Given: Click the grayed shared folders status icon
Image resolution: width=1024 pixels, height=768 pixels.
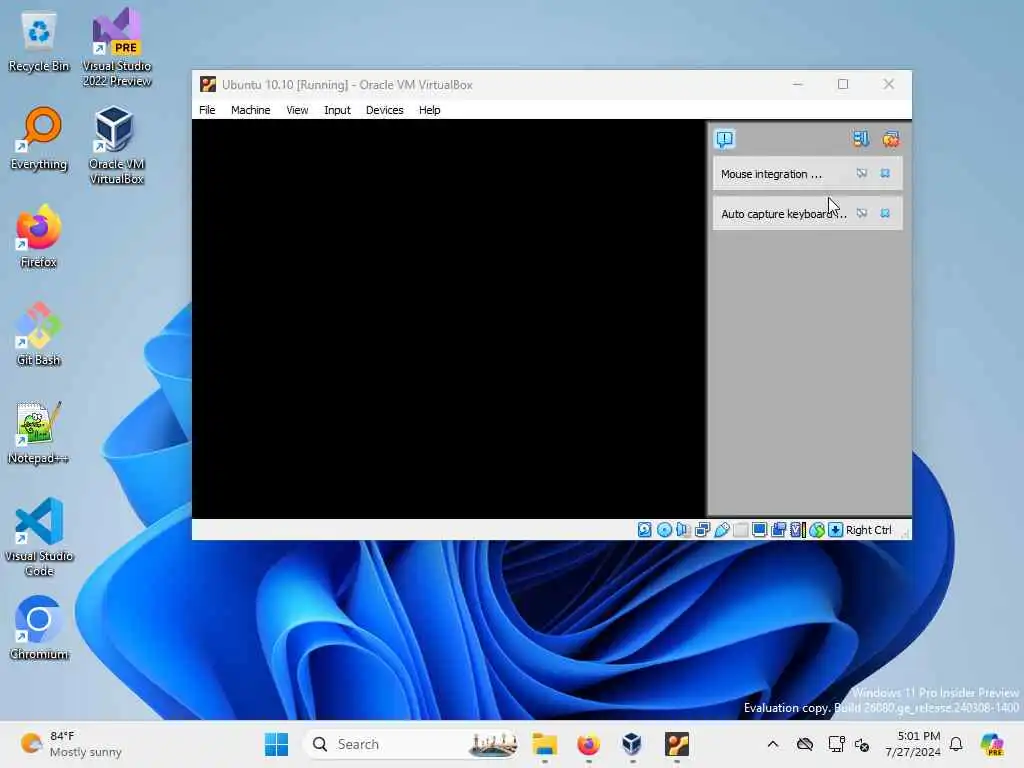Looking at the screenshot, I should [x=741, y=530].
